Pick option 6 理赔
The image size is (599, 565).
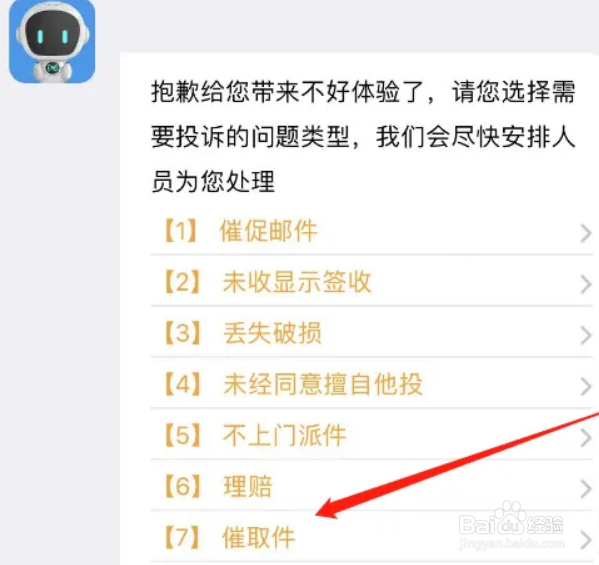pos(371,487)
